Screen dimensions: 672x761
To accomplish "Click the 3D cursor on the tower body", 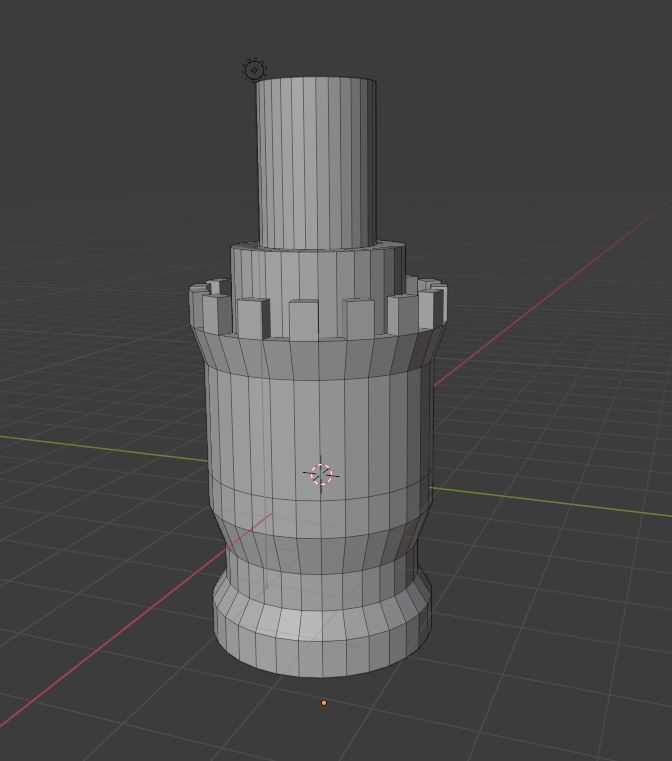I will click(x=321, y=474).
